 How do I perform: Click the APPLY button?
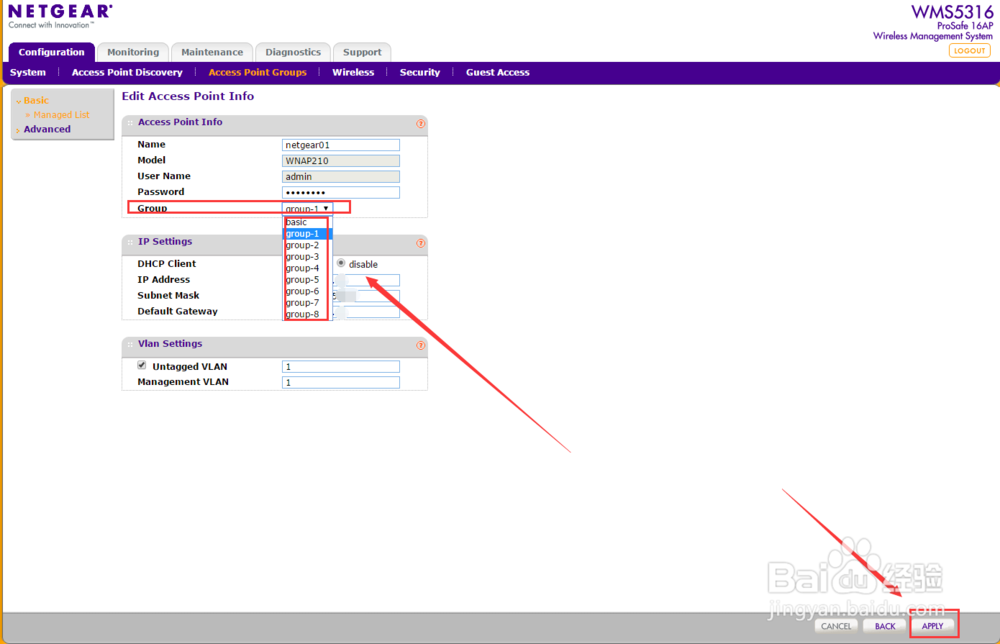point(932,626)
